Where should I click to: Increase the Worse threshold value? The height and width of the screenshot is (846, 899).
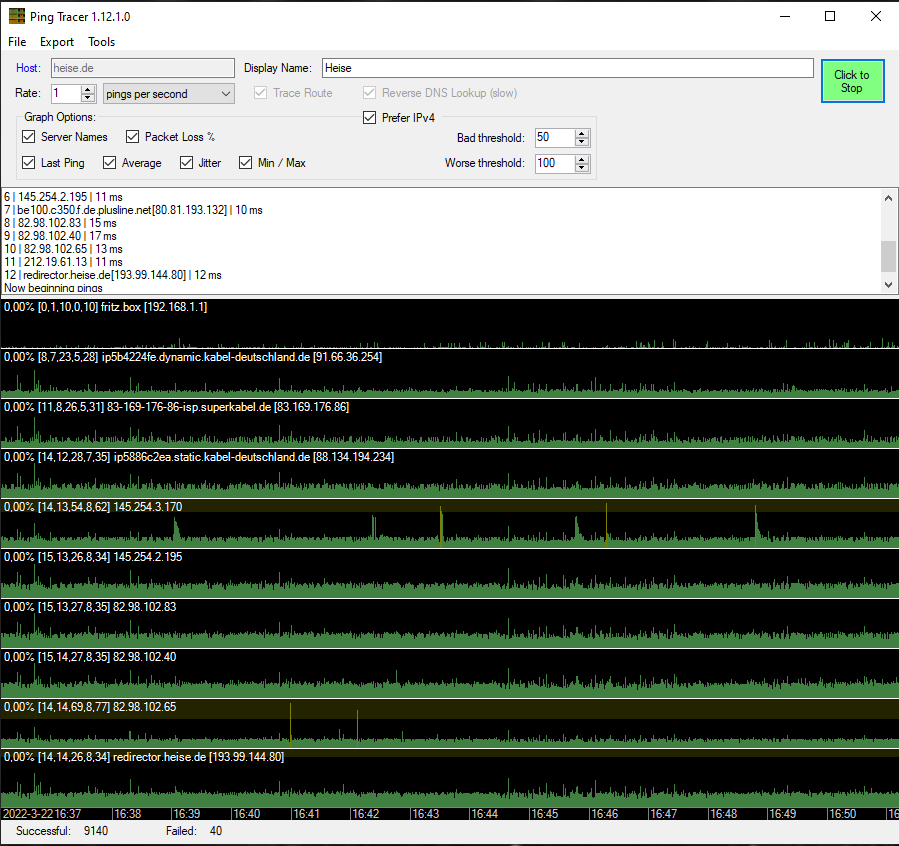[582, 159]
